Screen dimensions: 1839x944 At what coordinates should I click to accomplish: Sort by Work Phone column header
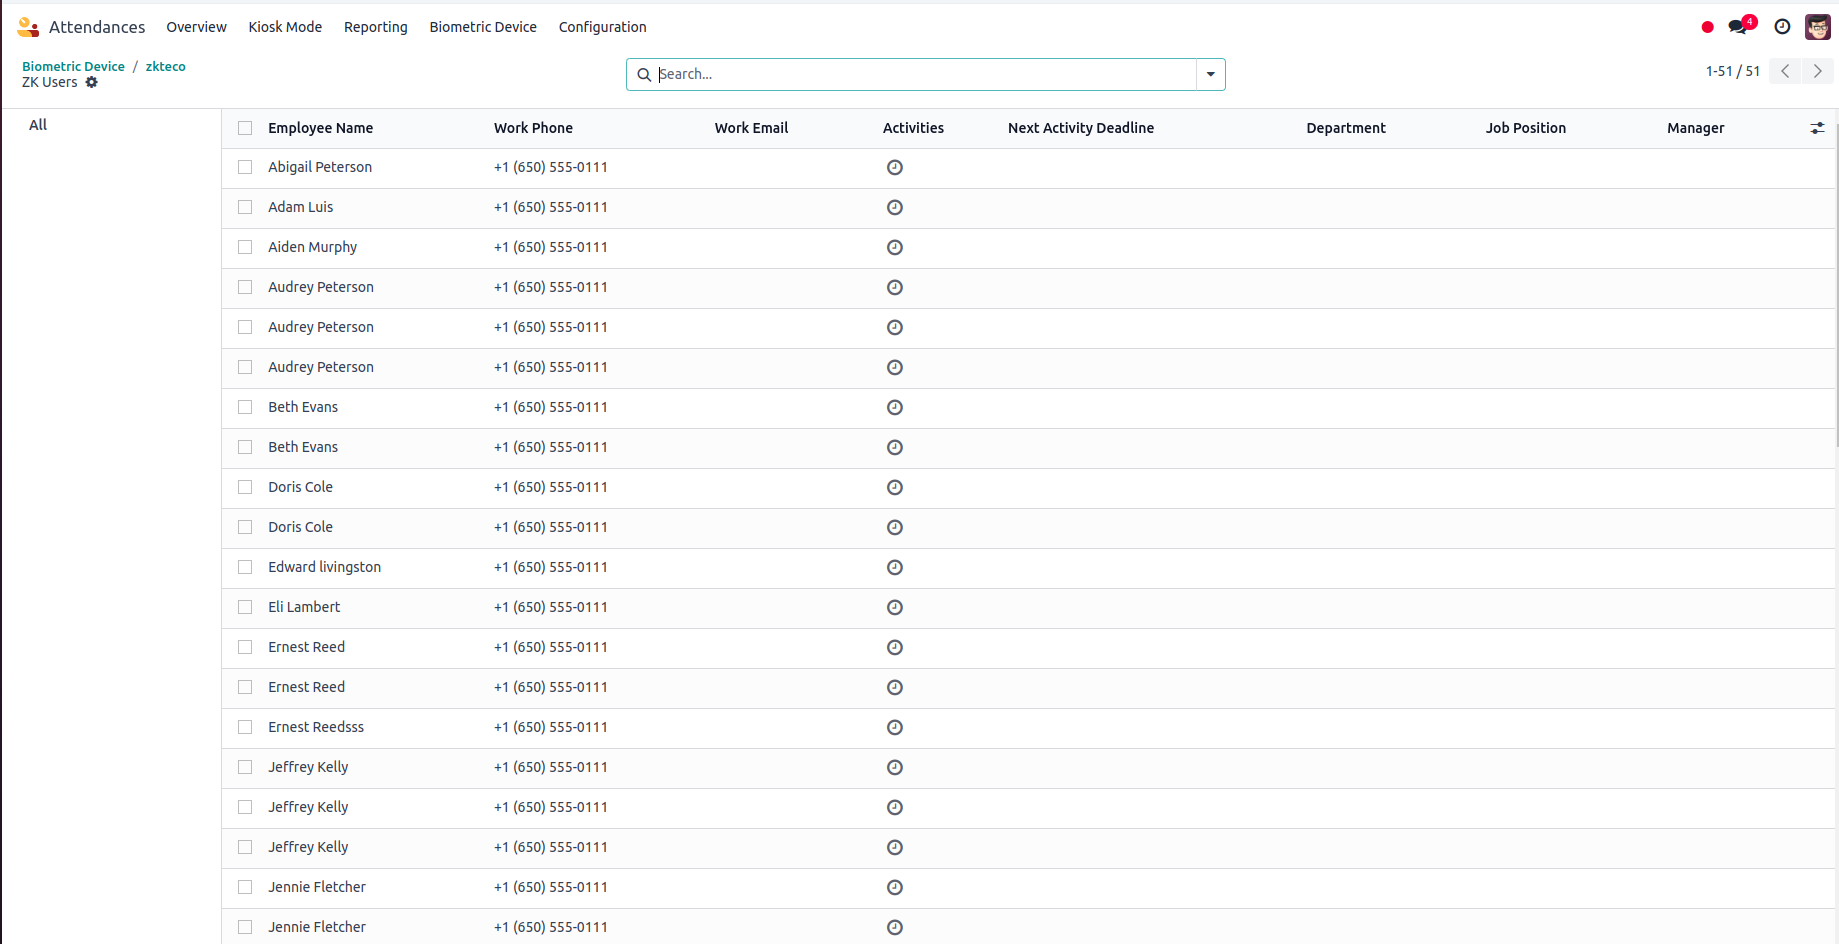tap(533, 128)
